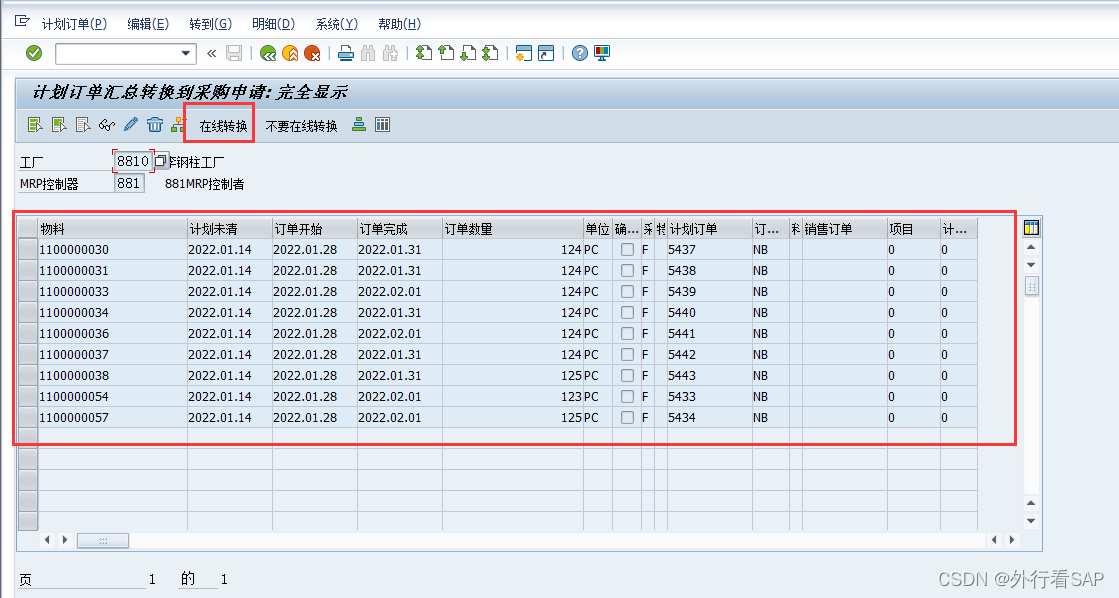Click the Display glasses icon
The height and width of the screenshot is (598, 1119).
(107, 125)
